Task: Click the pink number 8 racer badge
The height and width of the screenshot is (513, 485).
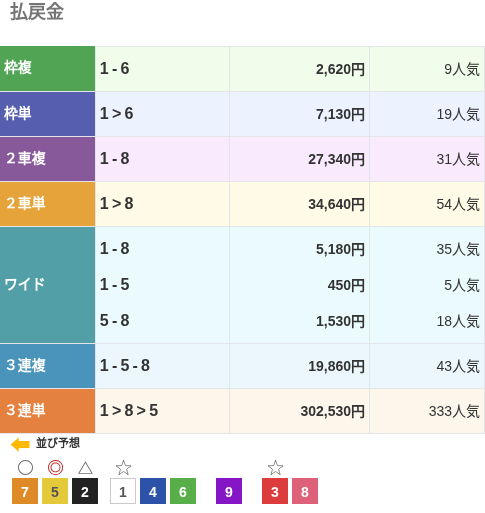Action: [x=305, y=491]
